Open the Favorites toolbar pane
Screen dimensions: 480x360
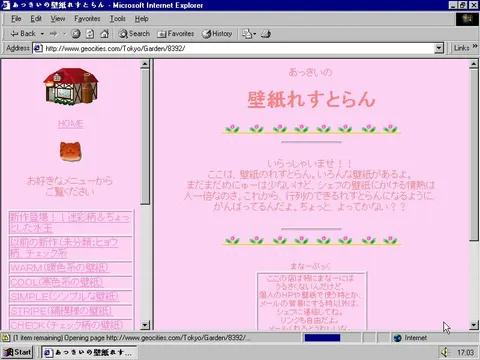click(x=176, y=34)
